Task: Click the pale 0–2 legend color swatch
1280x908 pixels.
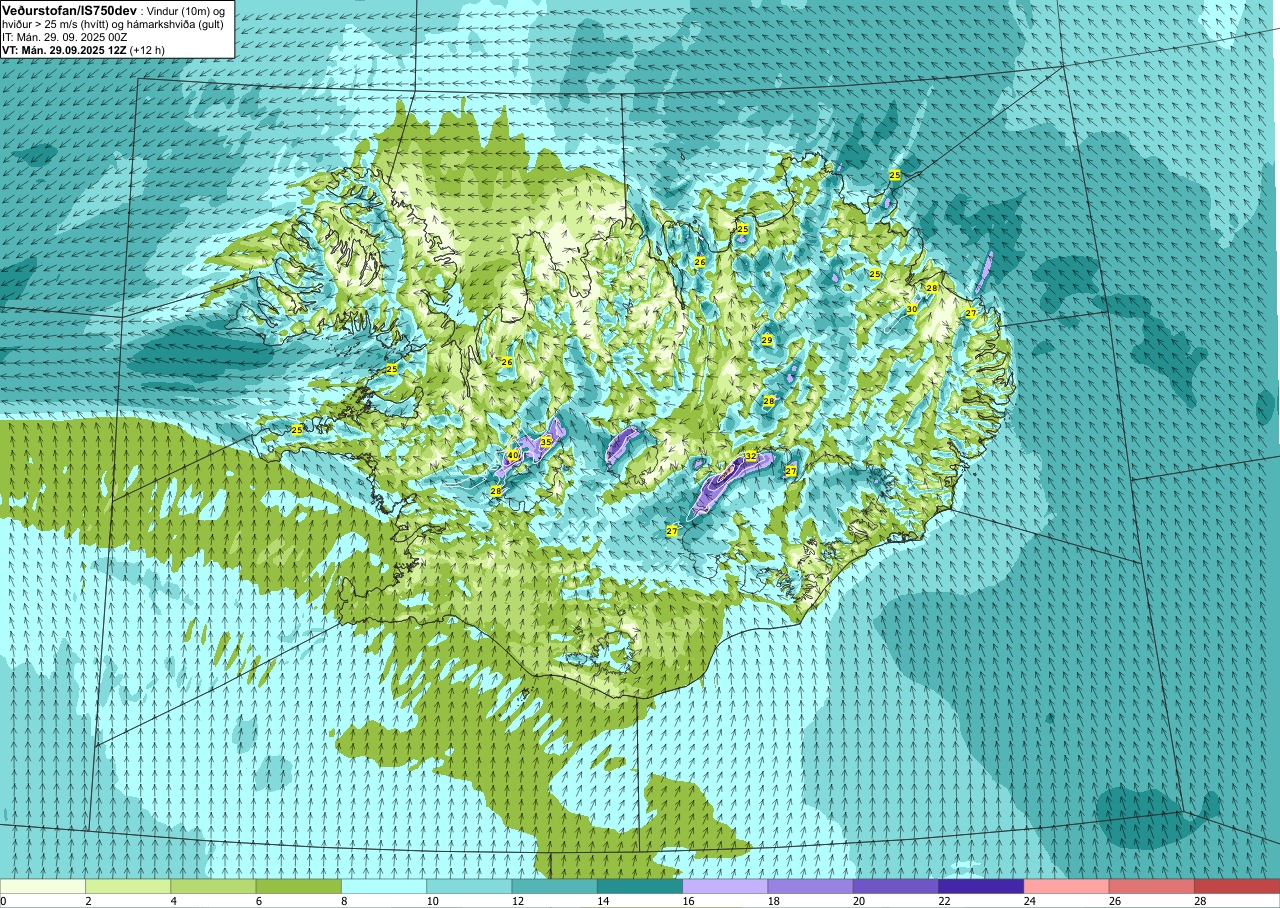Action: coord(43,886)
